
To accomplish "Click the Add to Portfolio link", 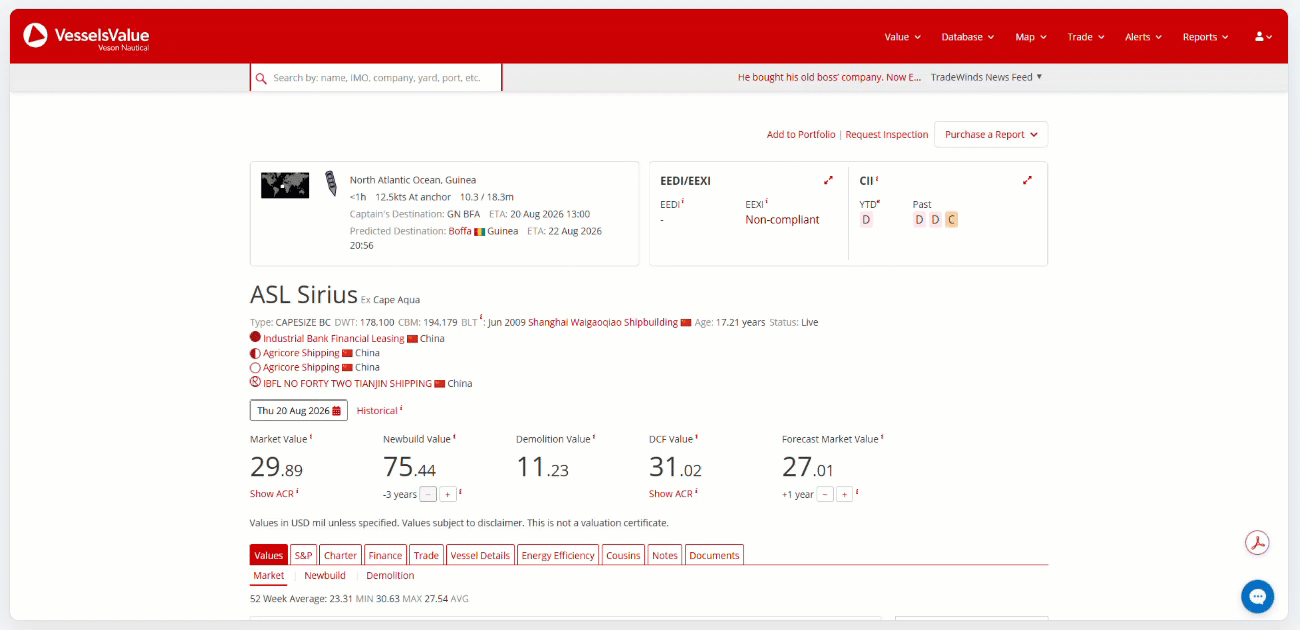I will point(801,135).
